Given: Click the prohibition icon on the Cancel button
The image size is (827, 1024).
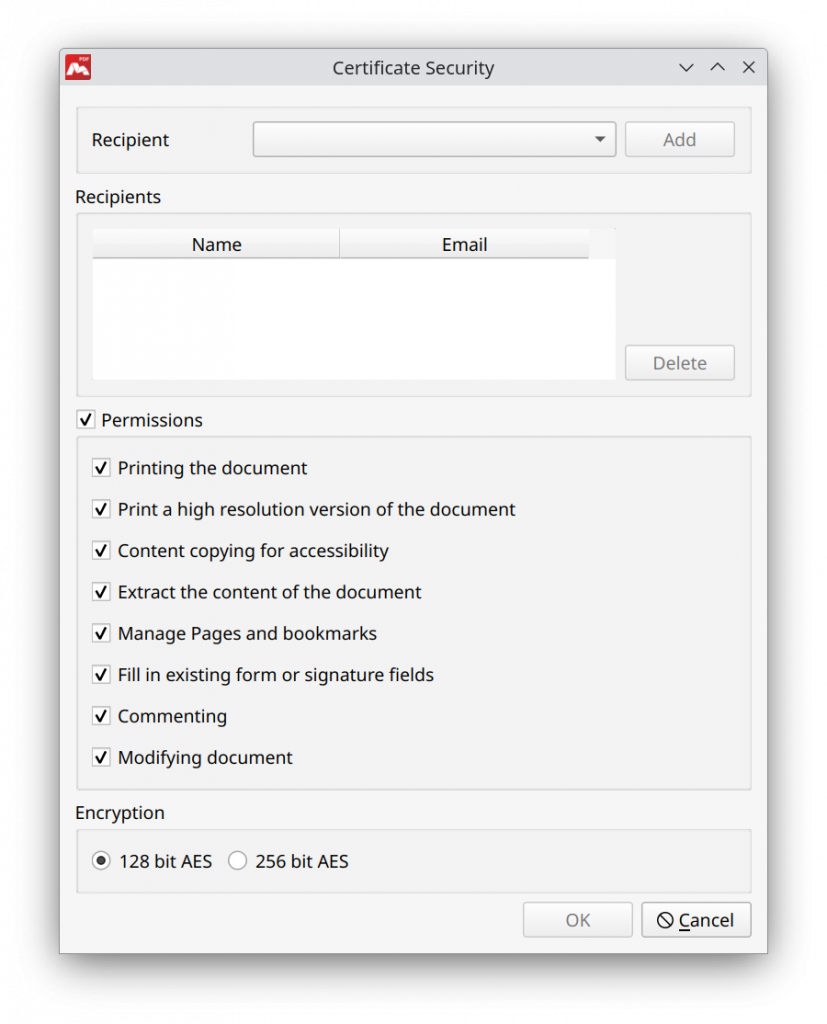Looking at the screenshot, I should 664,919.
